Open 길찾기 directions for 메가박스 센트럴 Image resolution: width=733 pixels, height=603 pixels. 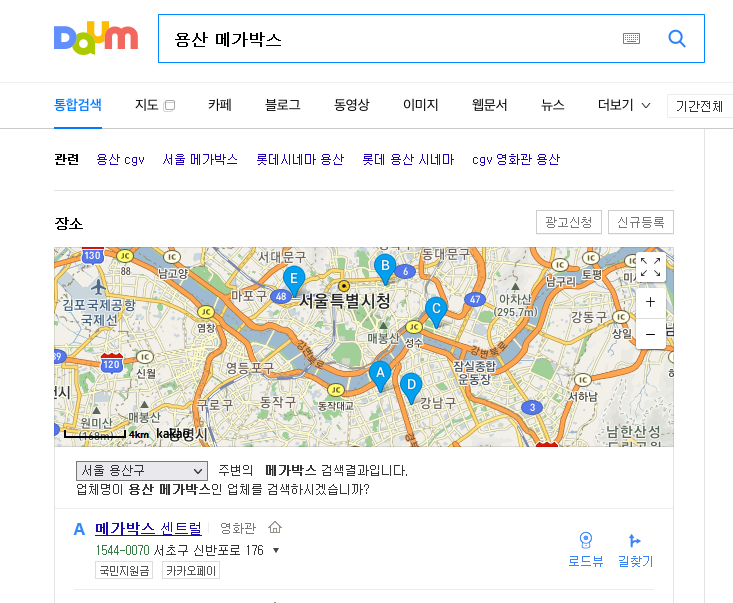tap(635, 550)
